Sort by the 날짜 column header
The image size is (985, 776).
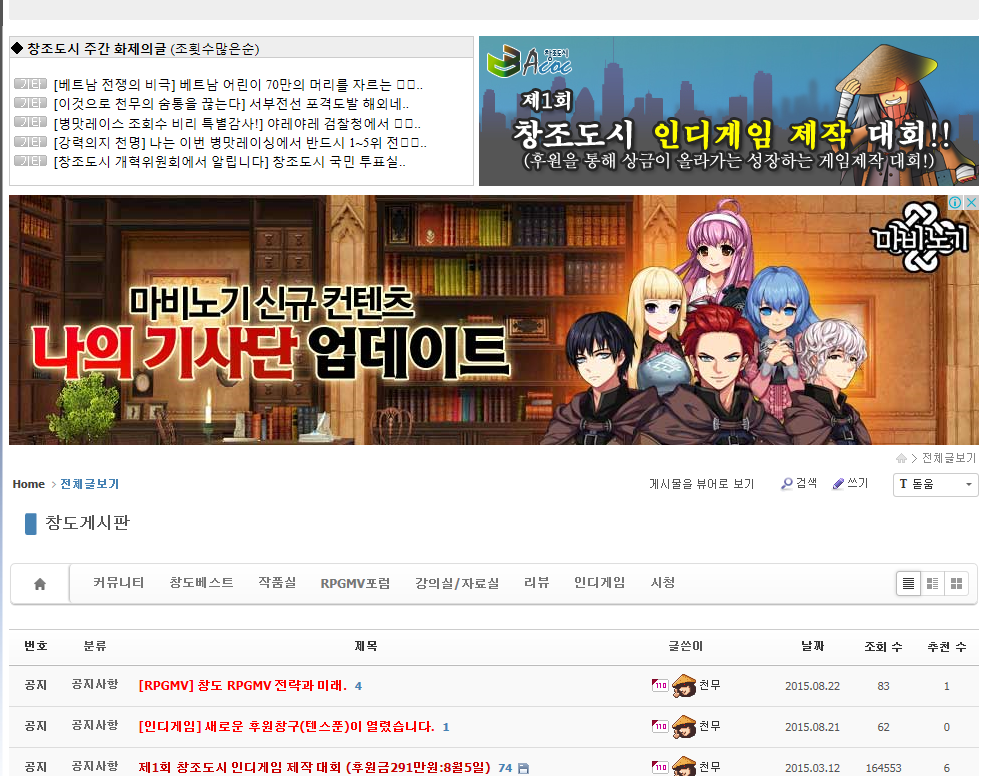tap(812, 646)
